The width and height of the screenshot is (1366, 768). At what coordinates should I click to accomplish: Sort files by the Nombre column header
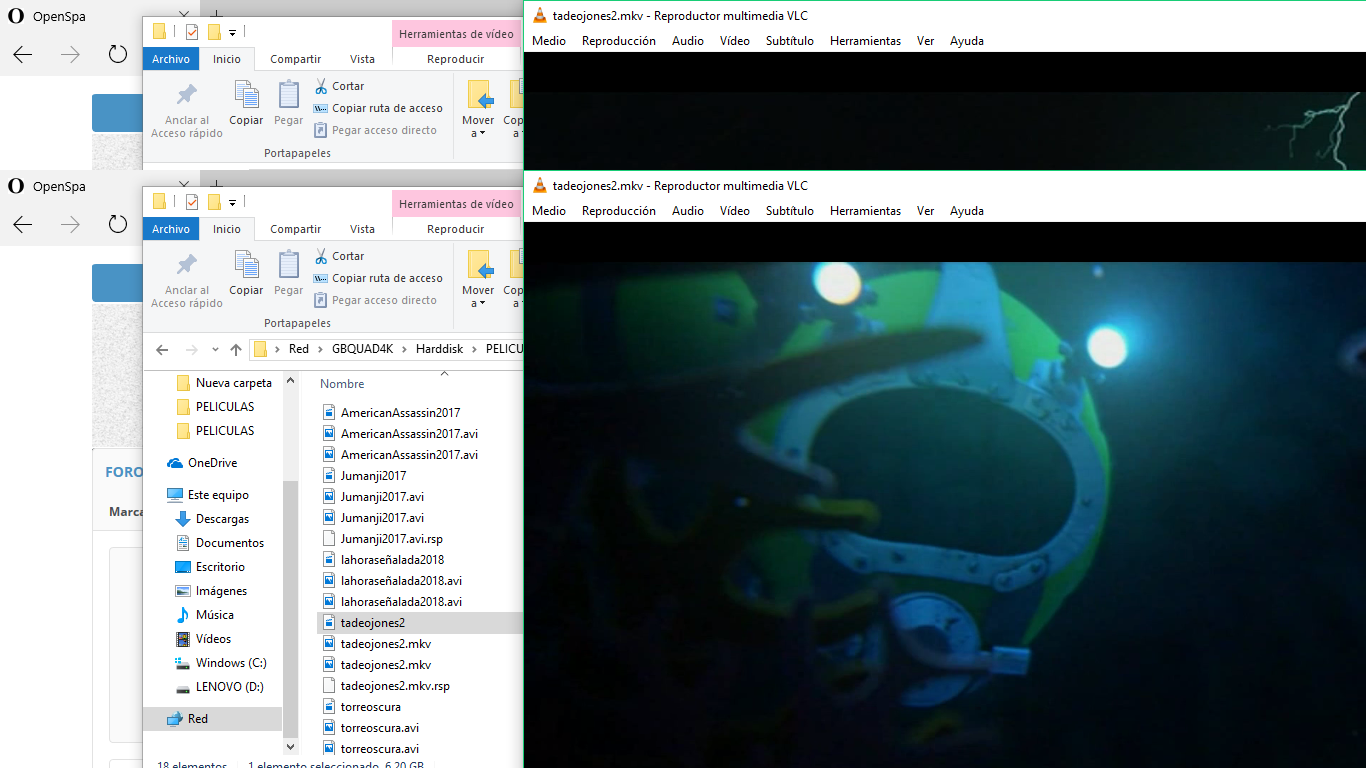342,384
